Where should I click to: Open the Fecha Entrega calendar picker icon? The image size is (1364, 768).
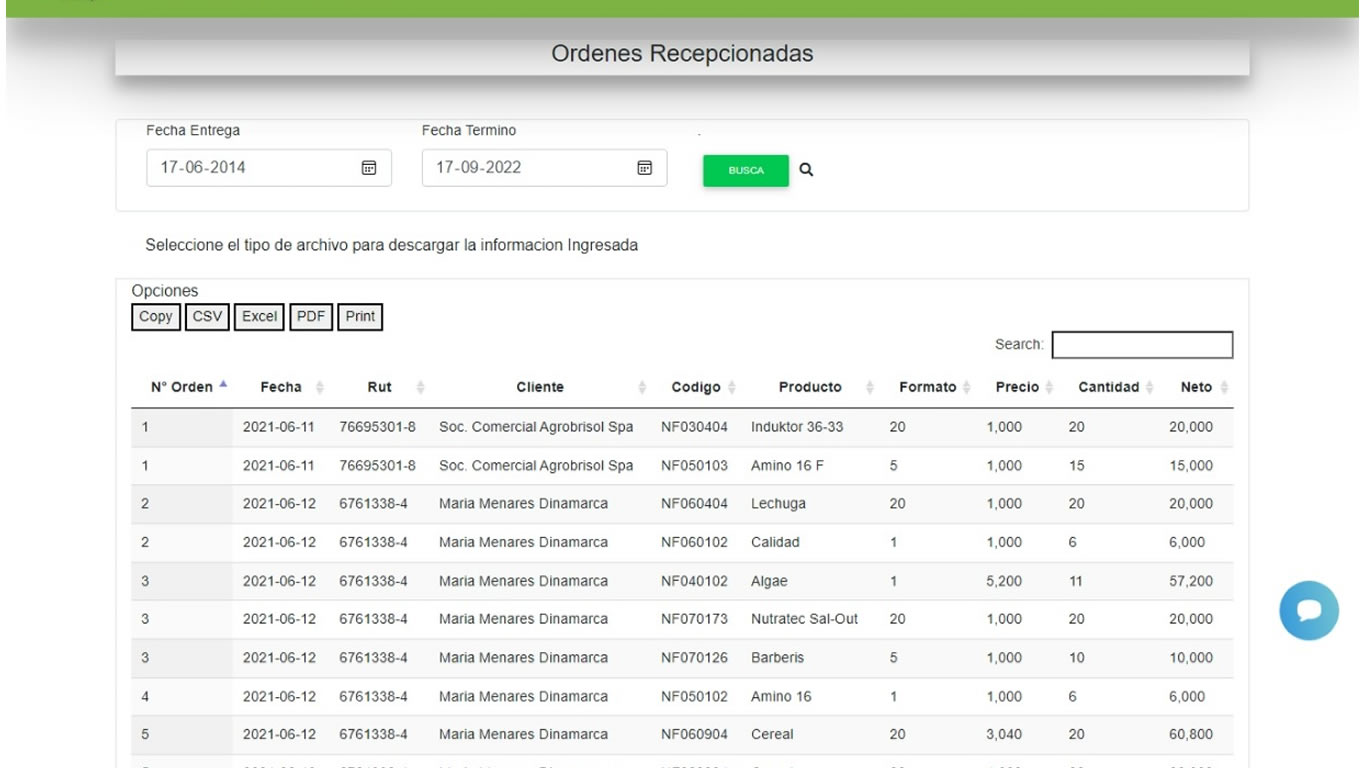coord(368,168)
